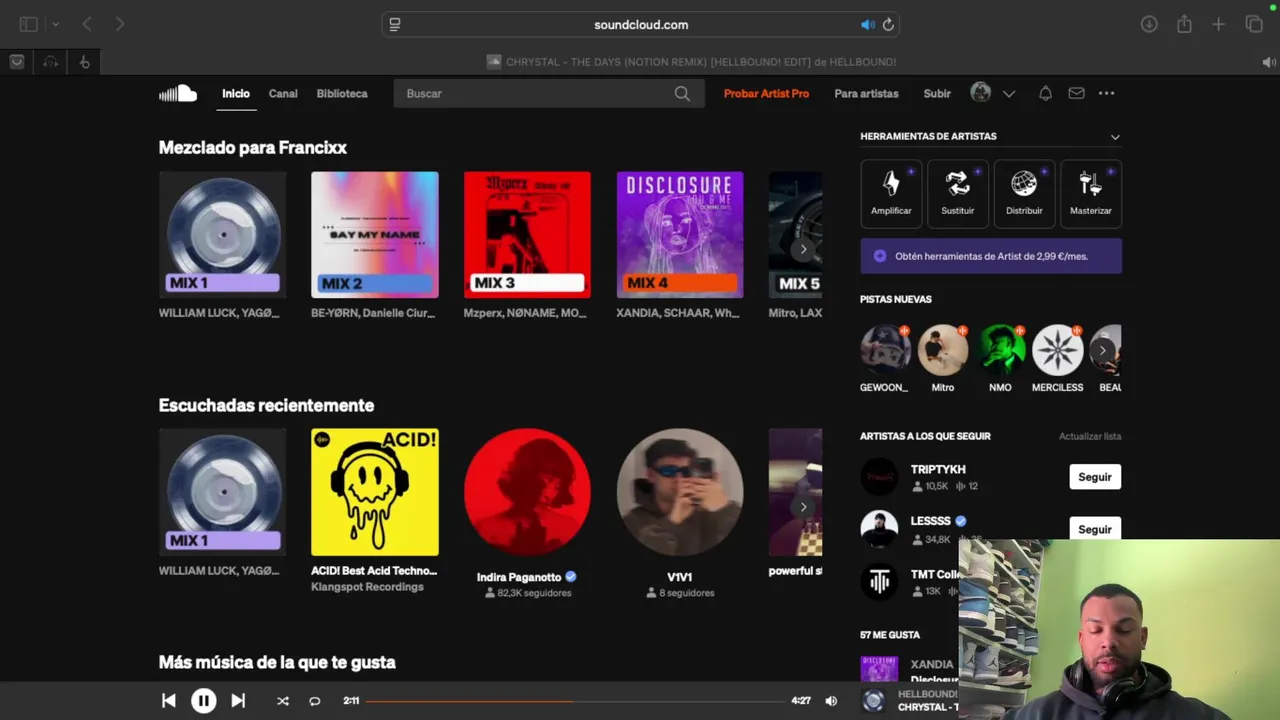Seek in the playback progress bar
This screenshot has width=1280, height=720.
pos(574,701)
